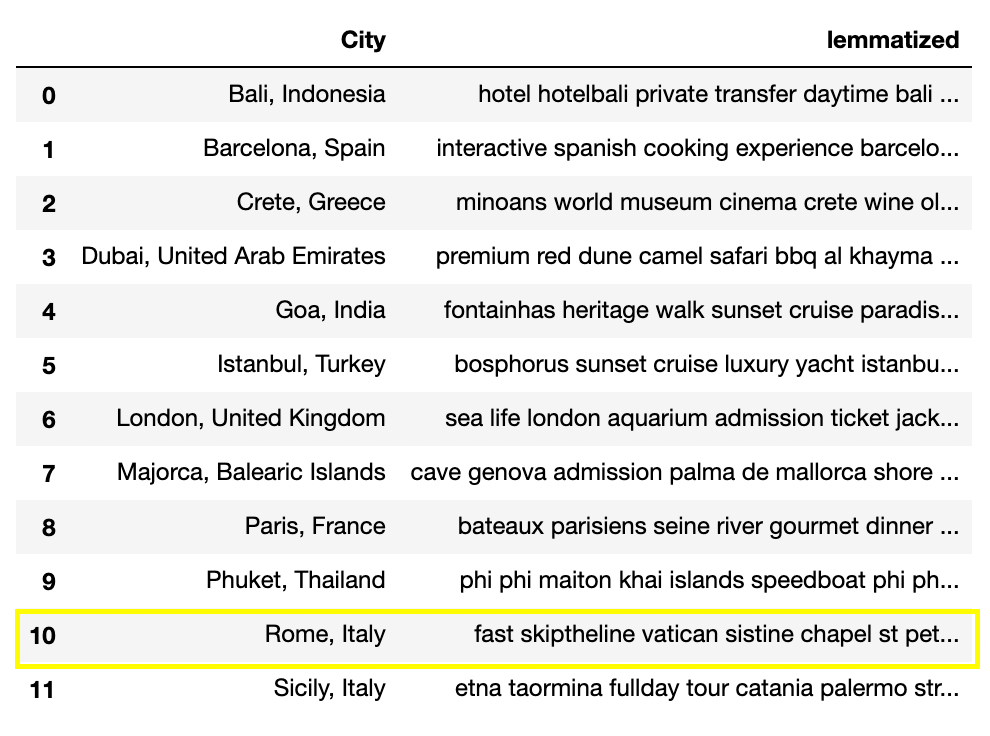Click row index 10
Image resolution: width=990 pixels, height=736 pixels.
[42, 635]
